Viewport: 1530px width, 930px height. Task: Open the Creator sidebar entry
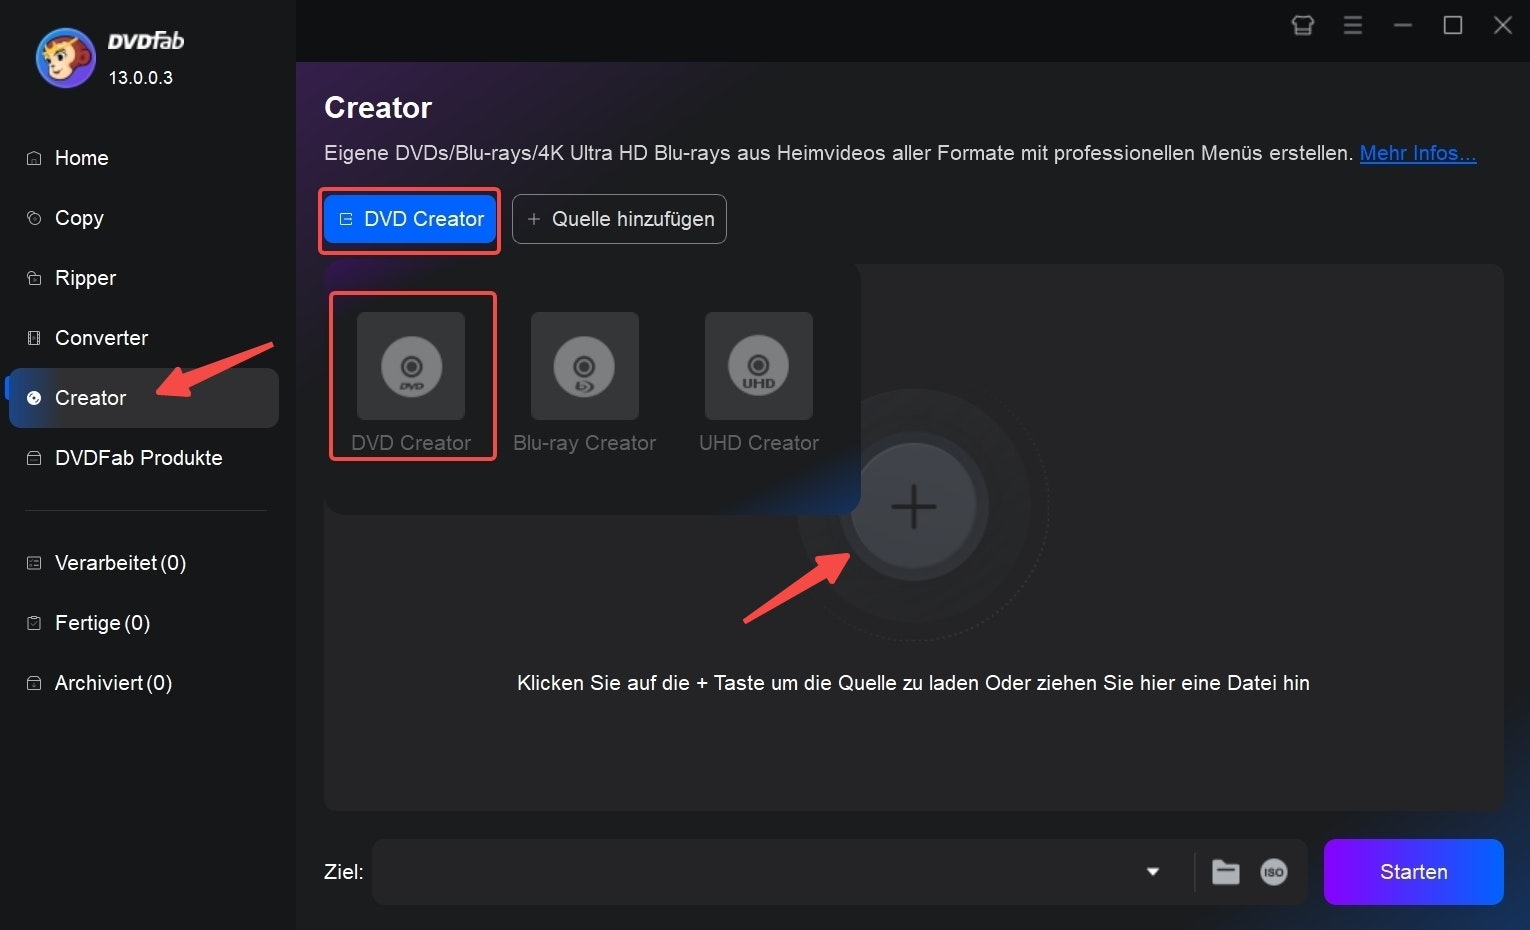click(x=90, y=398)
